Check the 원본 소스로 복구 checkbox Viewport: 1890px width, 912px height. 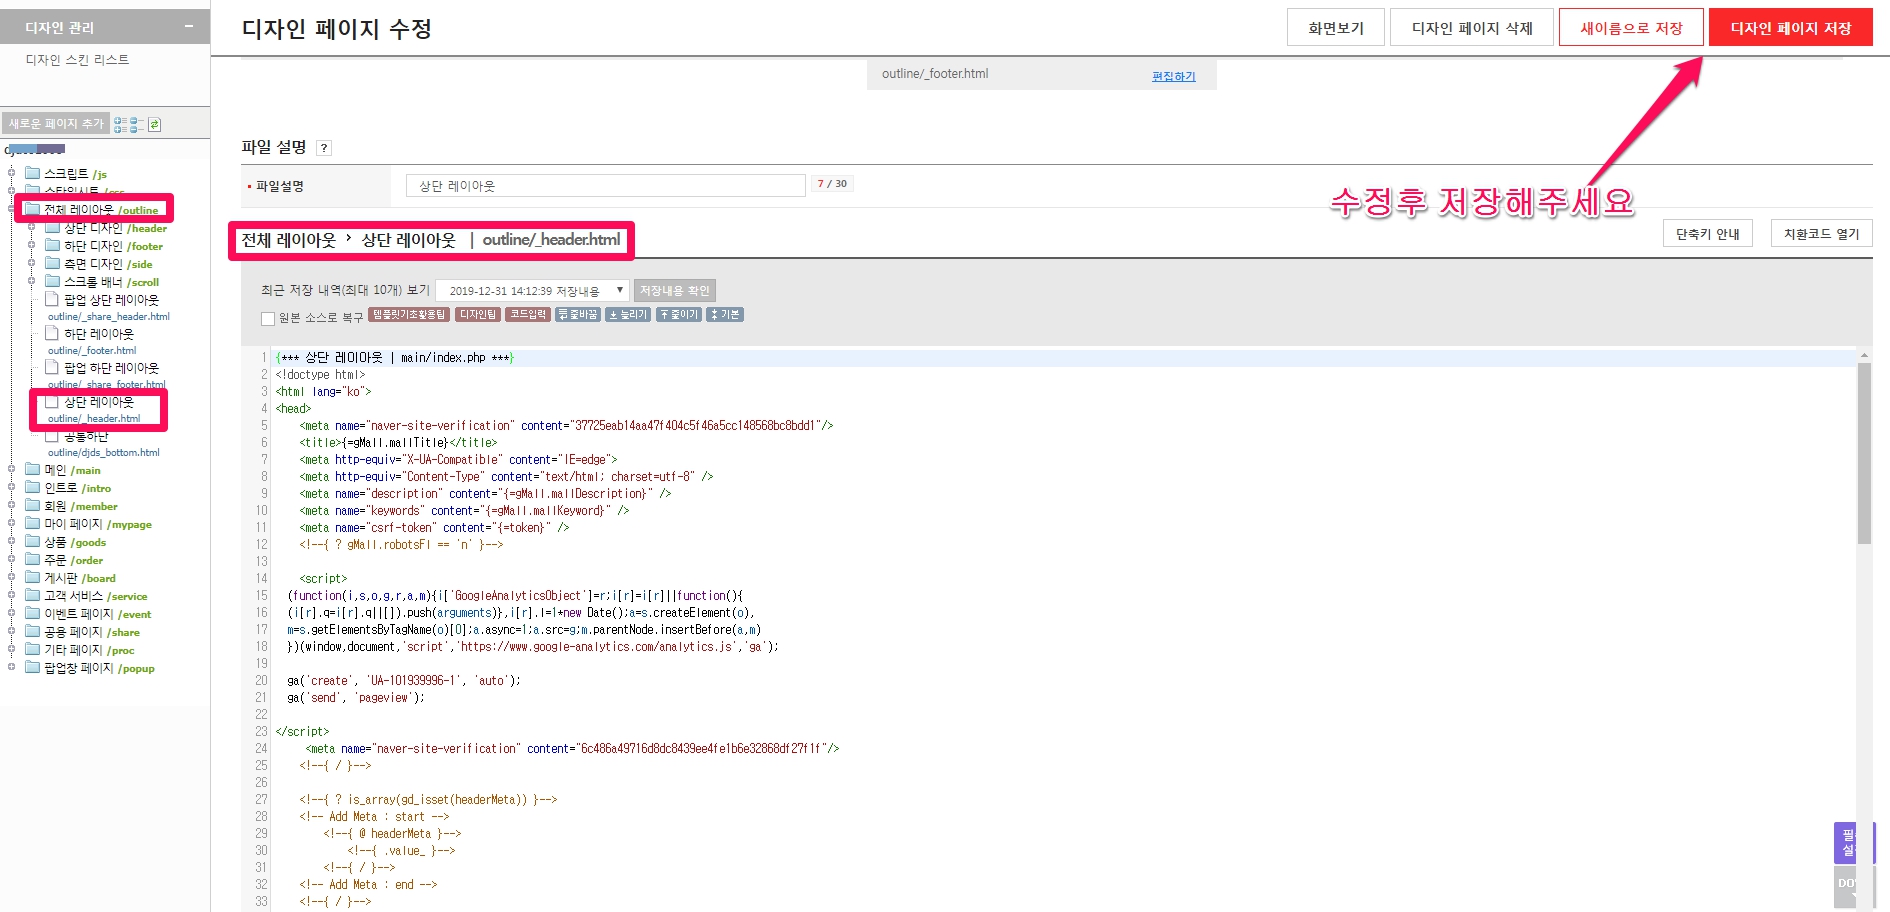coord(268,319)
